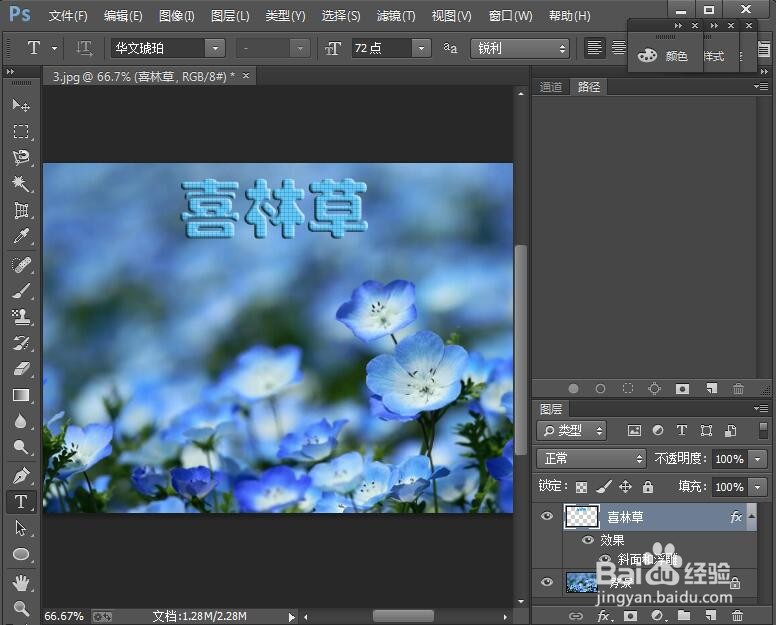Select the Clone Stamp tool
Viewport: 776px width, 625px height.
(21, 317)
